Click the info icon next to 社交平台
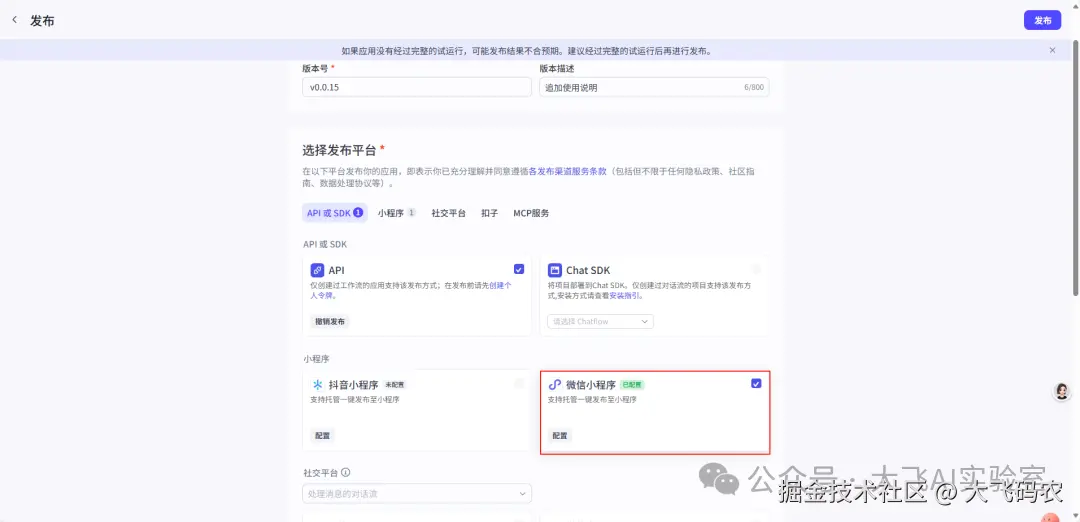 [x=346, y=472]
